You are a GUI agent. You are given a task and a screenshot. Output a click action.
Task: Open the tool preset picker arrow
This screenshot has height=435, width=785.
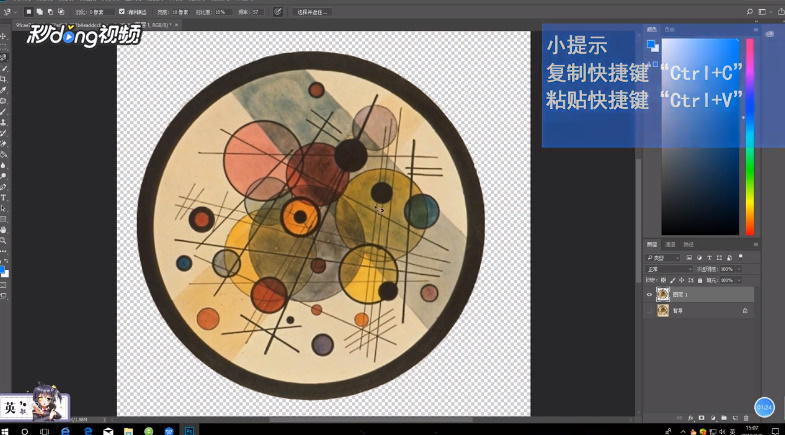click(16, 12)
